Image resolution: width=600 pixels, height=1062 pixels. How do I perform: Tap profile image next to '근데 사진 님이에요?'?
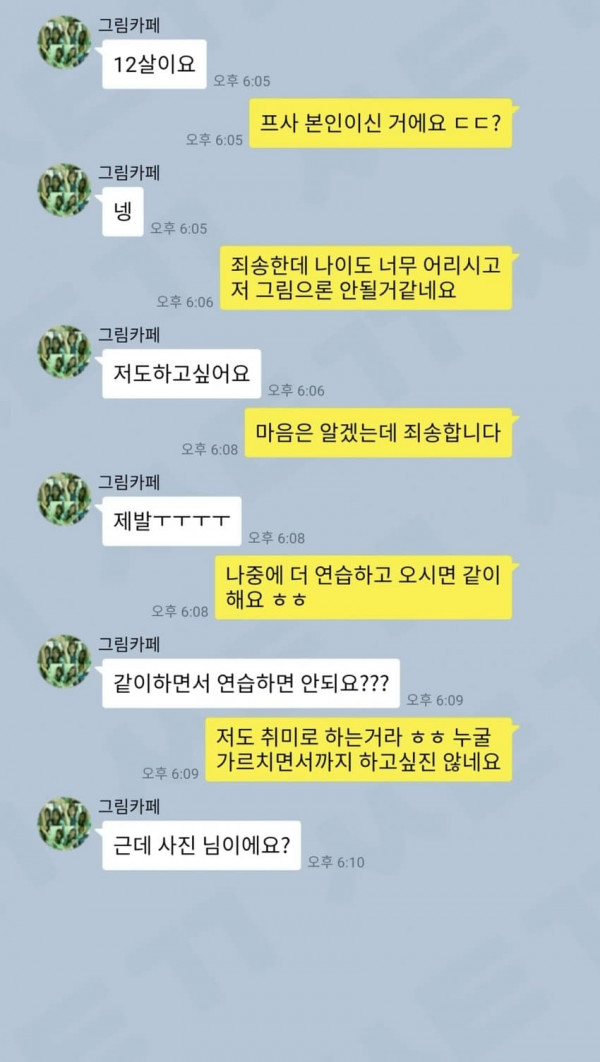[64, 823]
